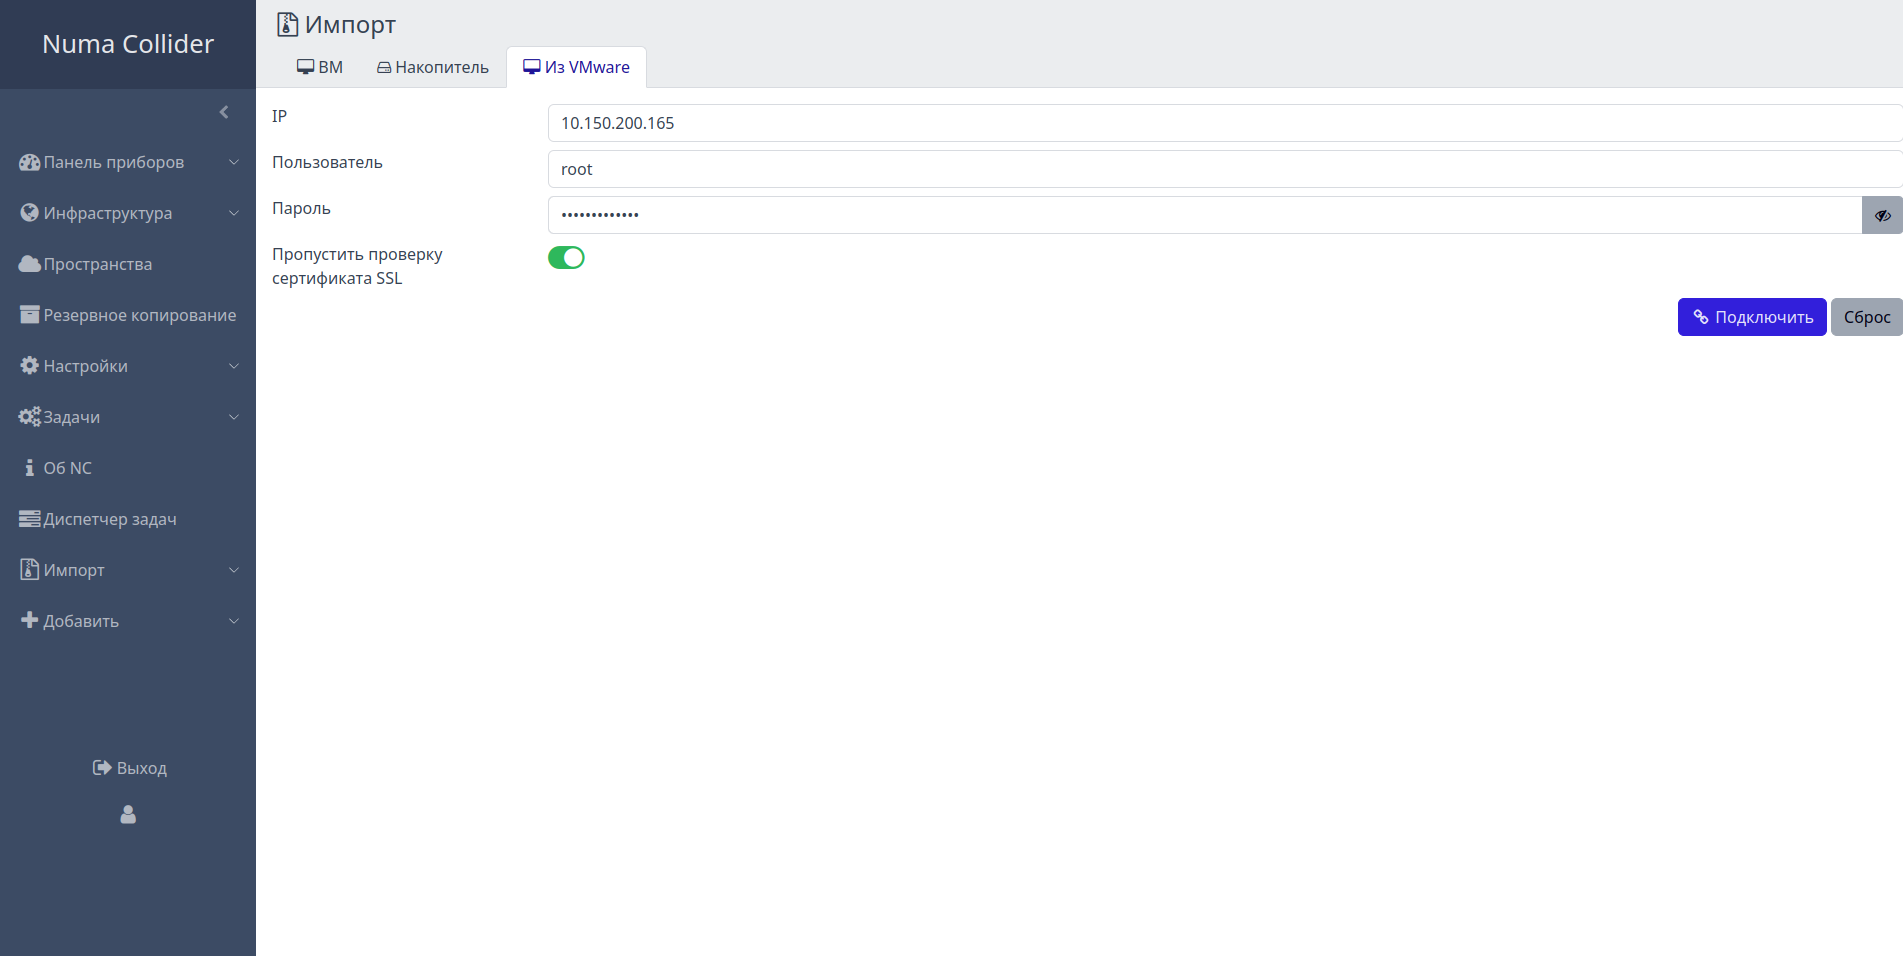This screenshot has height=956, width=1903.
Task: Focus the Пользователь input field
Action: (x=1225, y=169)
